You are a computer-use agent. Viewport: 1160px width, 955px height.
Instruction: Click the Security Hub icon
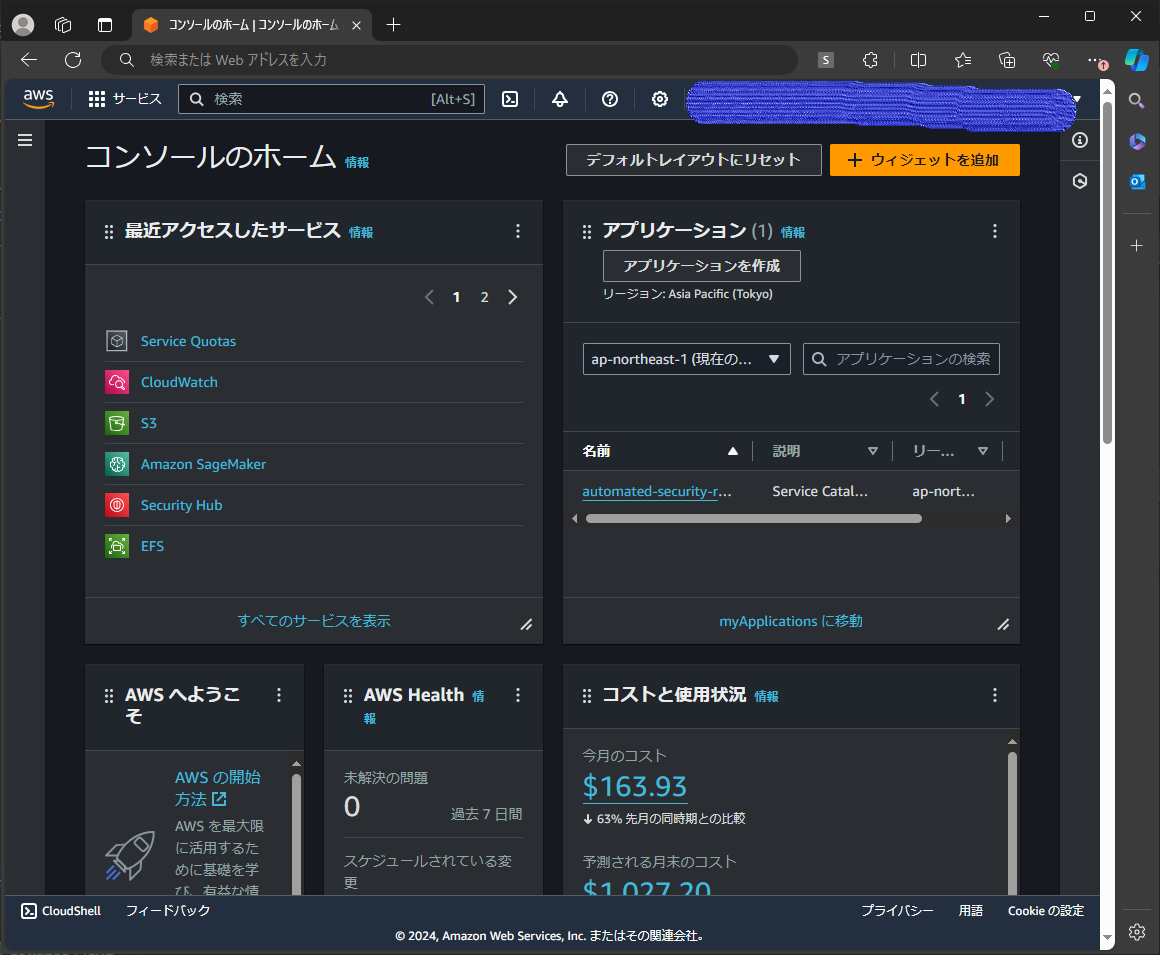(117, 505)
